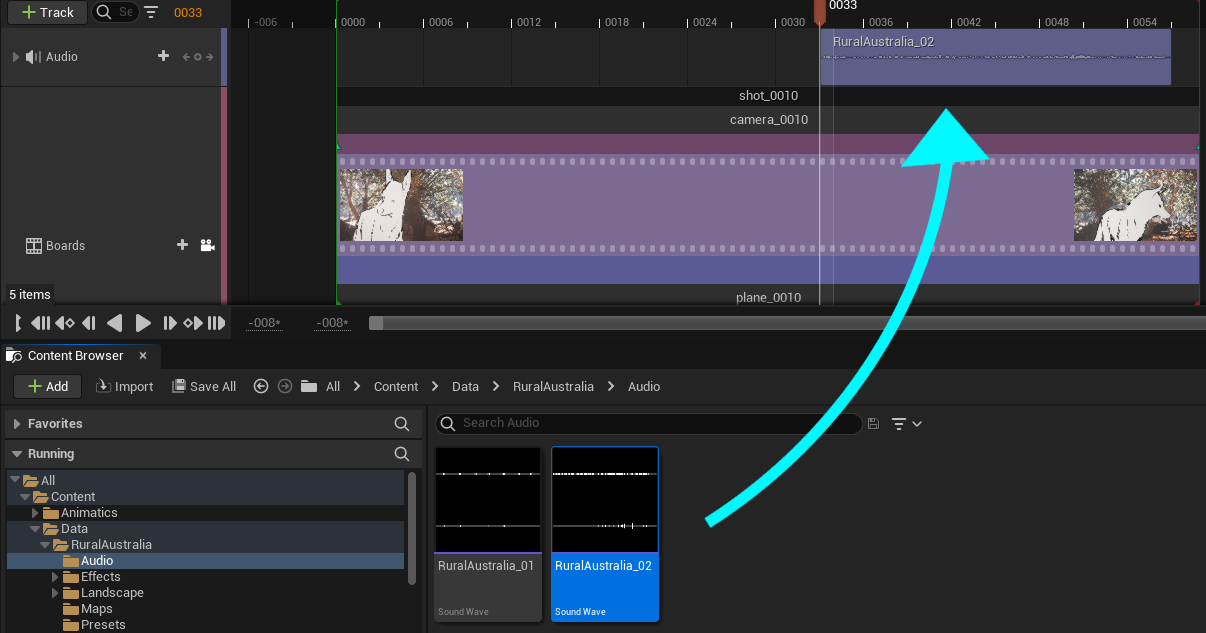This screenshot has height=633, width=1206.
Task: Open the chevron dropdown after Content breadcrumb
Action: pyautogui.click(x=436, y=386)
